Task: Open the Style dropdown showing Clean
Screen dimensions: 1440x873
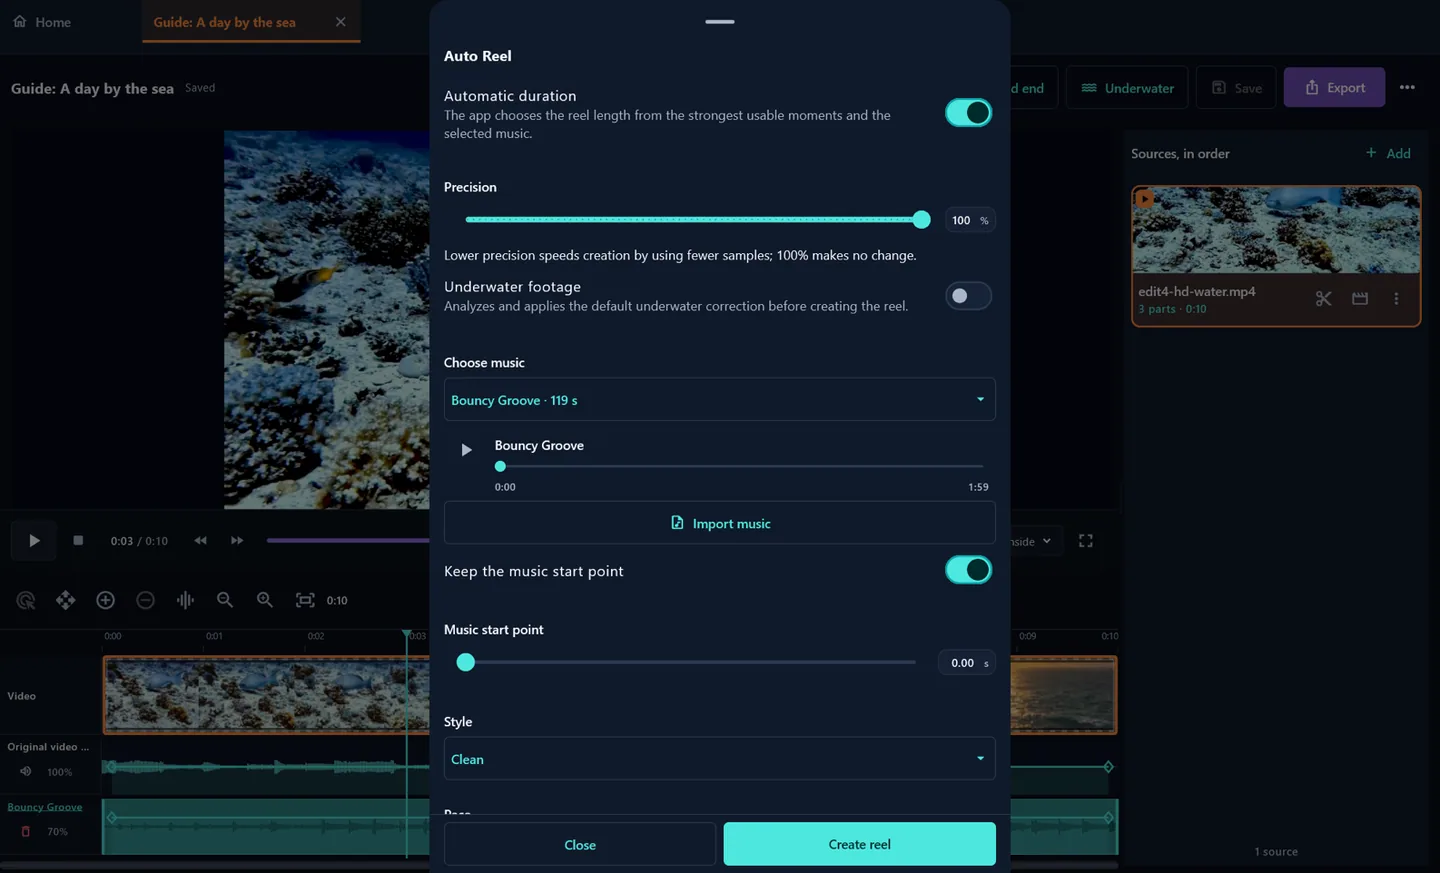Action: [x=720, y=759]
